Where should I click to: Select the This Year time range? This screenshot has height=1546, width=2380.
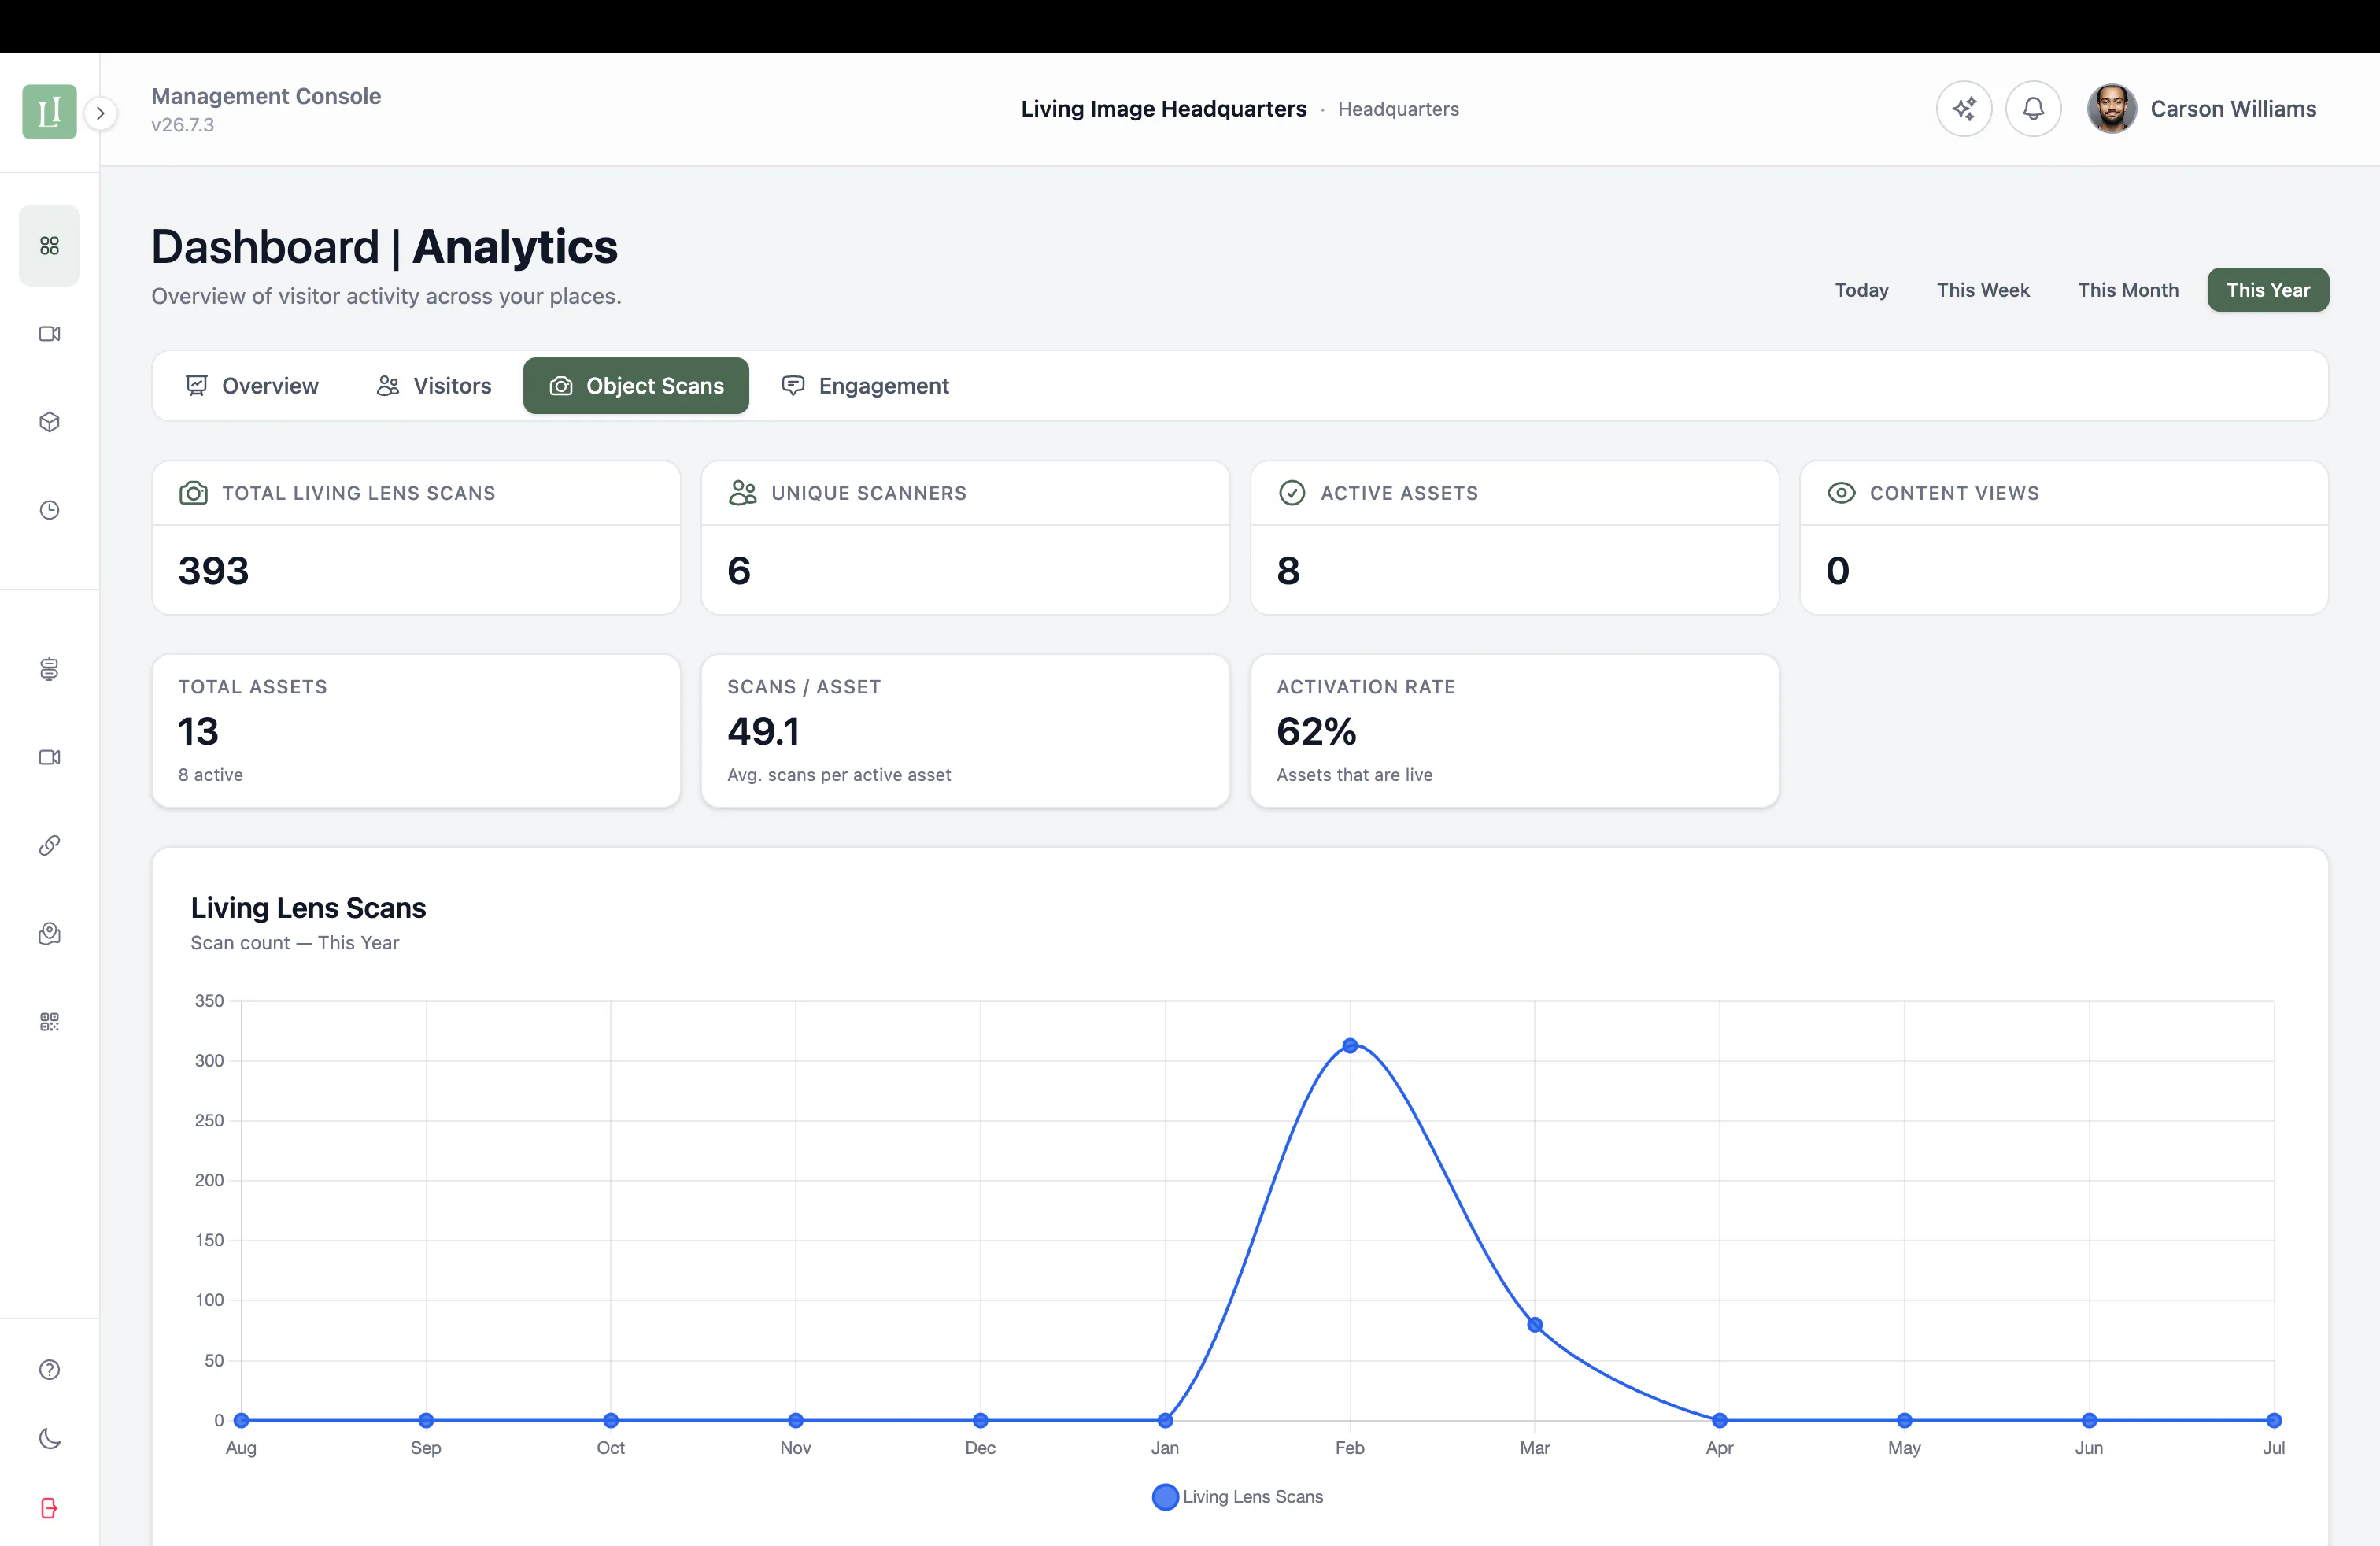[2267, 290]
